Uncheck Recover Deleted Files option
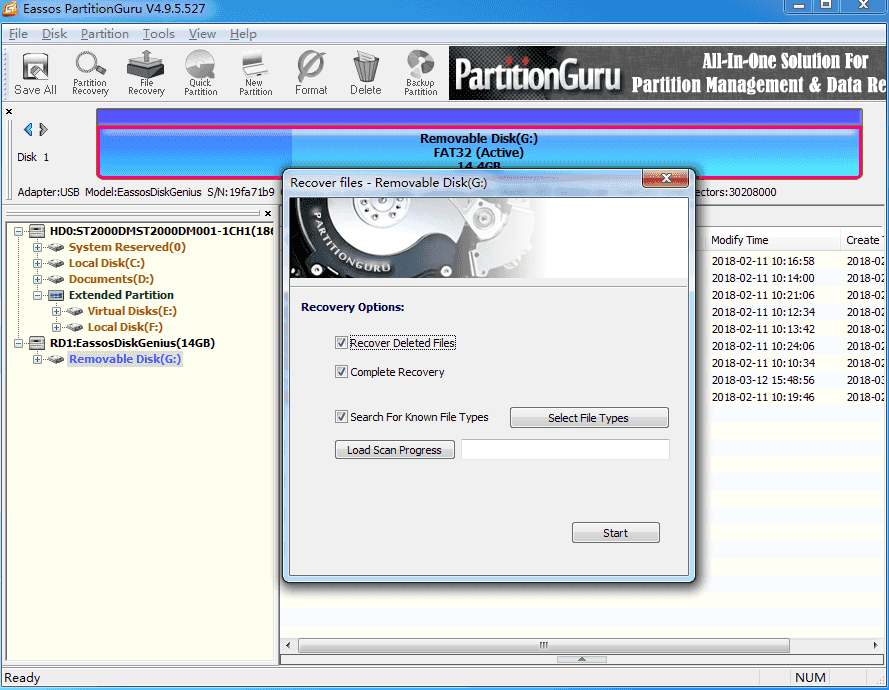Image resolution: width=889 pixels, height=690 pixels. tap(342, 343)
